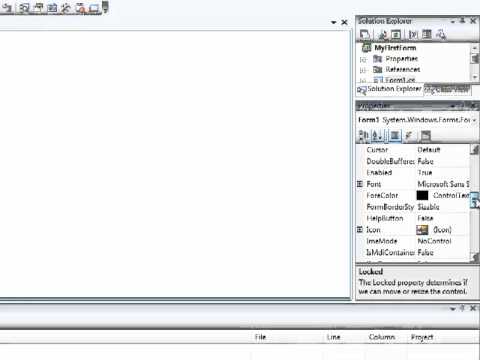Click the IsMdiContainer False value
480x360 pixels.
tap(425, 253)
